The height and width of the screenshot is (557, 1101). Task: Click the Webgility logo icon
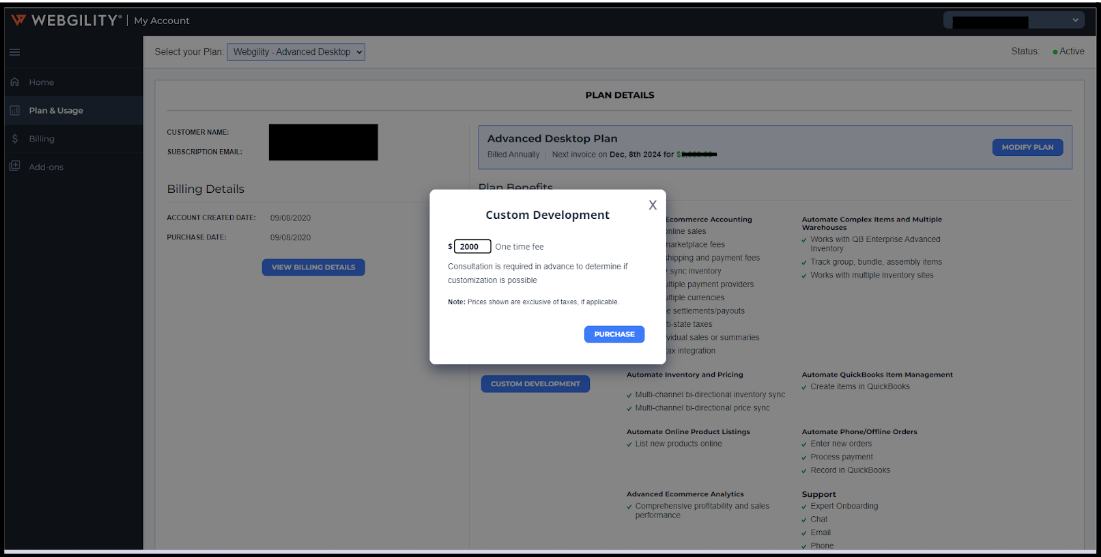pos(17,20)
